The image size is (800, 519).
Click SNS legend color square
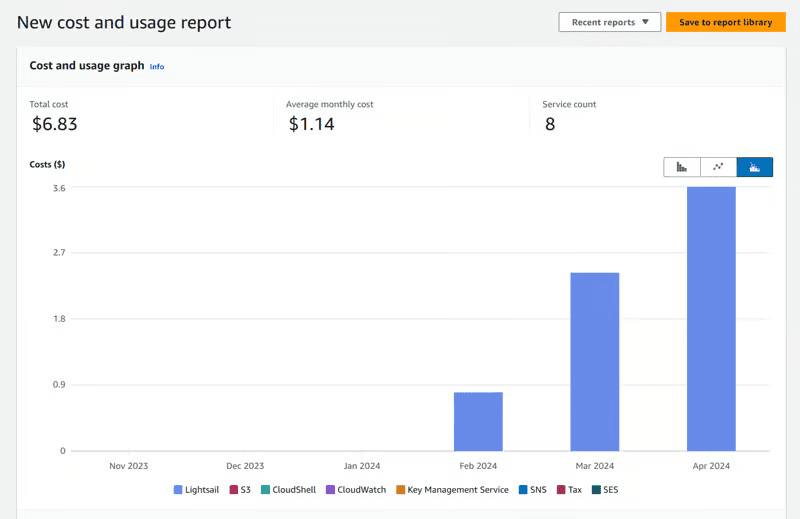tap(523, 489)
